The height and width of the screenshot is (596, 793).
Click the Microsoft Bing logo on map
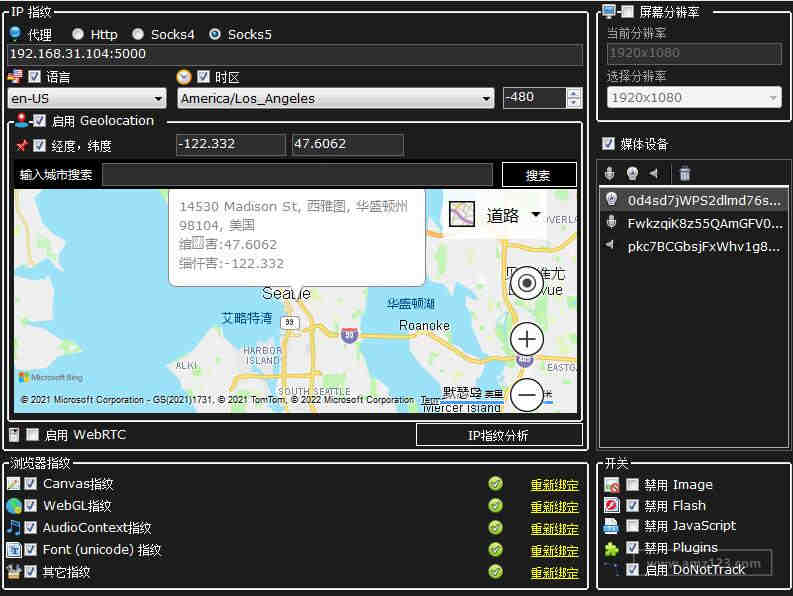click(51, 377)
